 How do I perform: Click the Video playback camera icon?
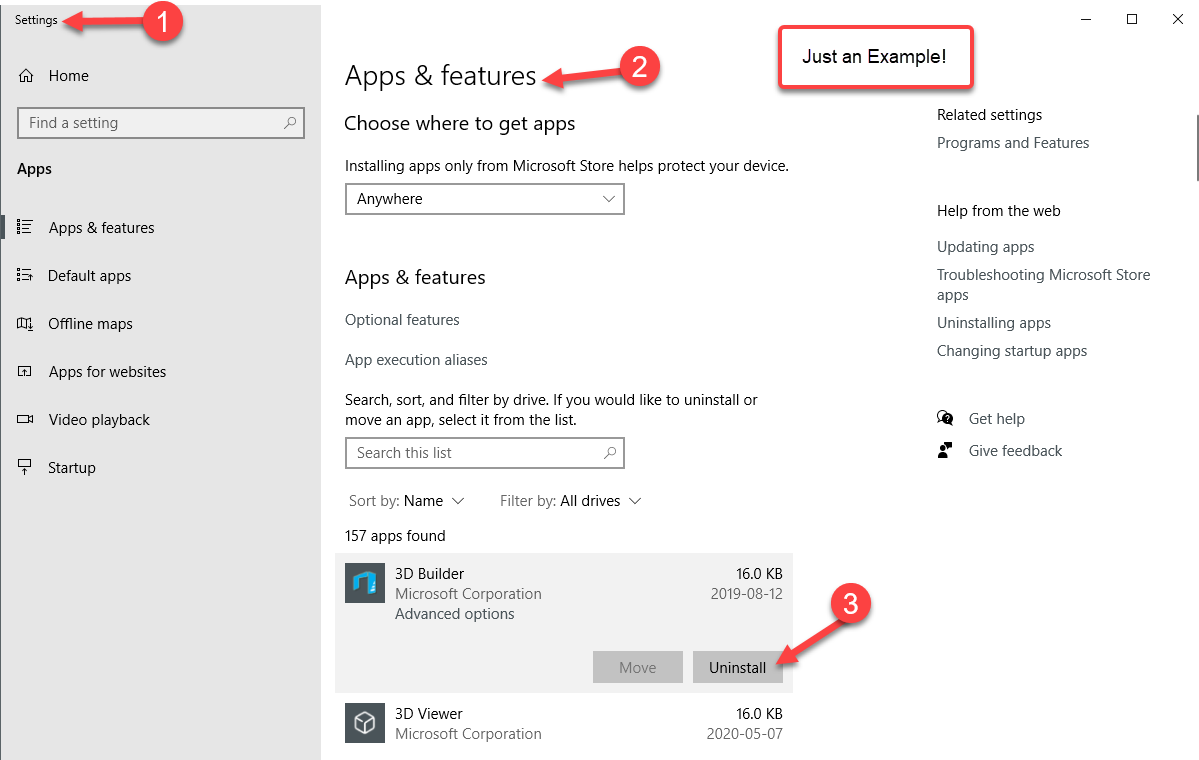pyautogui.click(x=24, y=419)
